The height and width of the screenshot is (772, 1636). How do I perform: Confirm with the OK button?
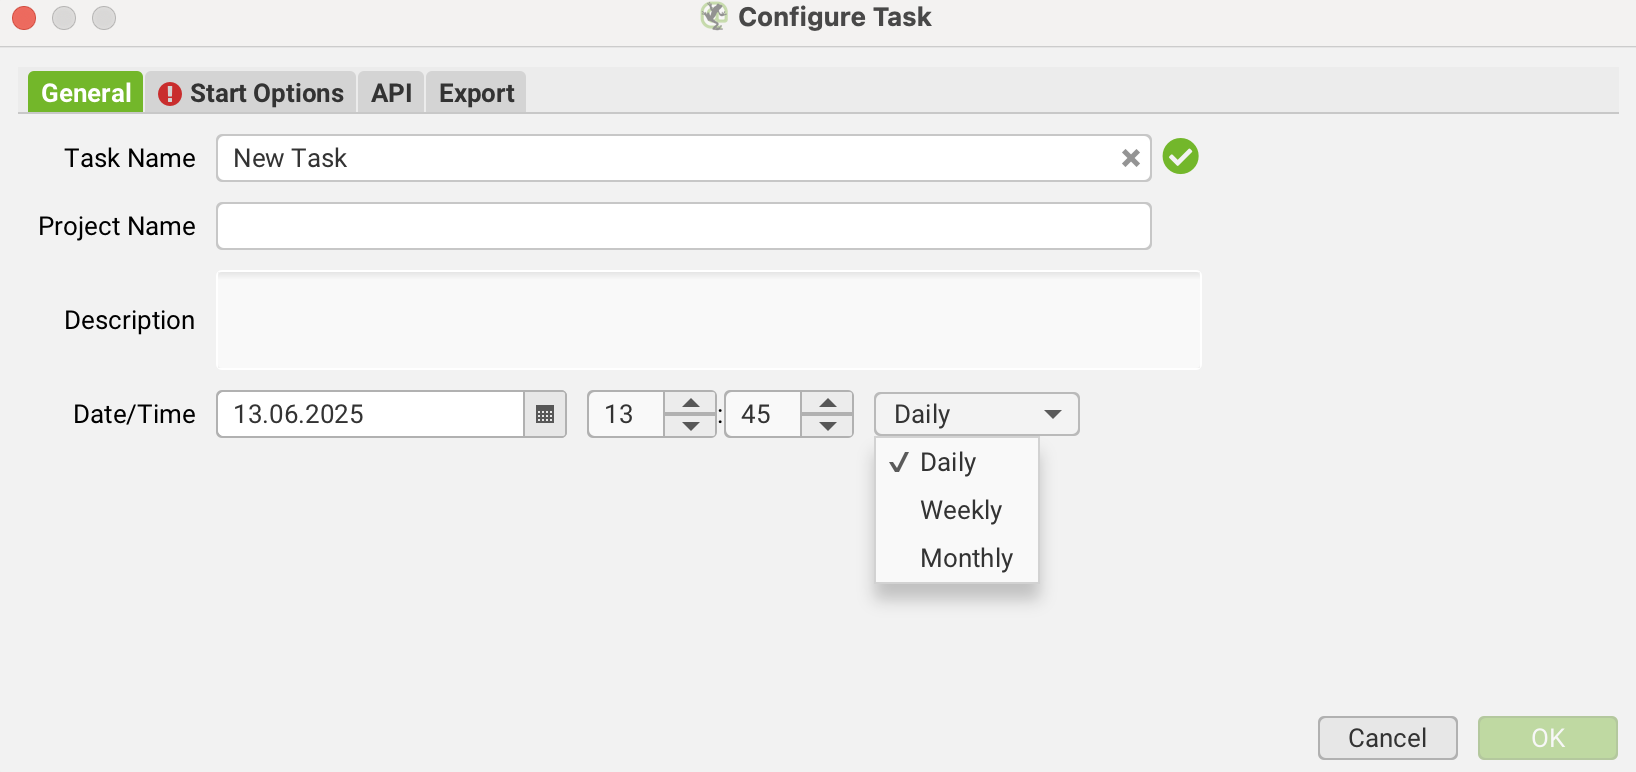[x=1547, y=738]
